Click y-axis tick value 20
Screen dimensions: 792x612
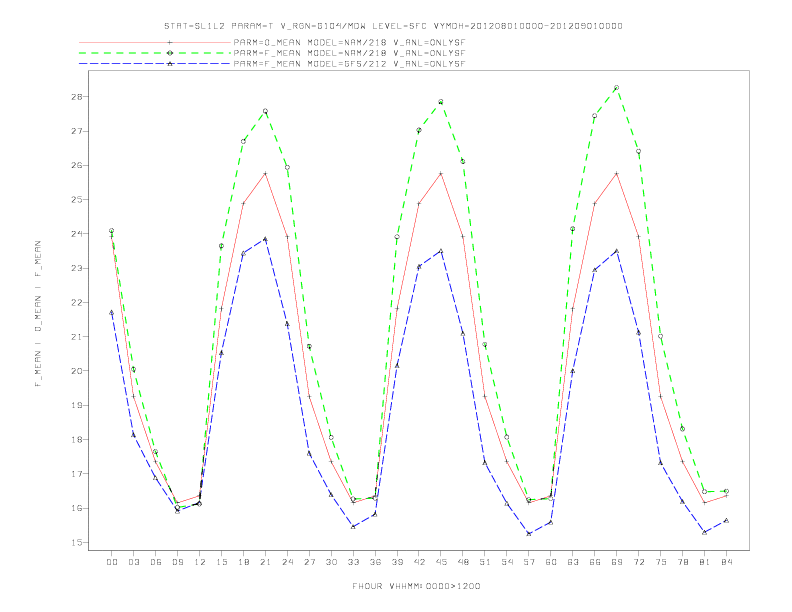point(77,371)
